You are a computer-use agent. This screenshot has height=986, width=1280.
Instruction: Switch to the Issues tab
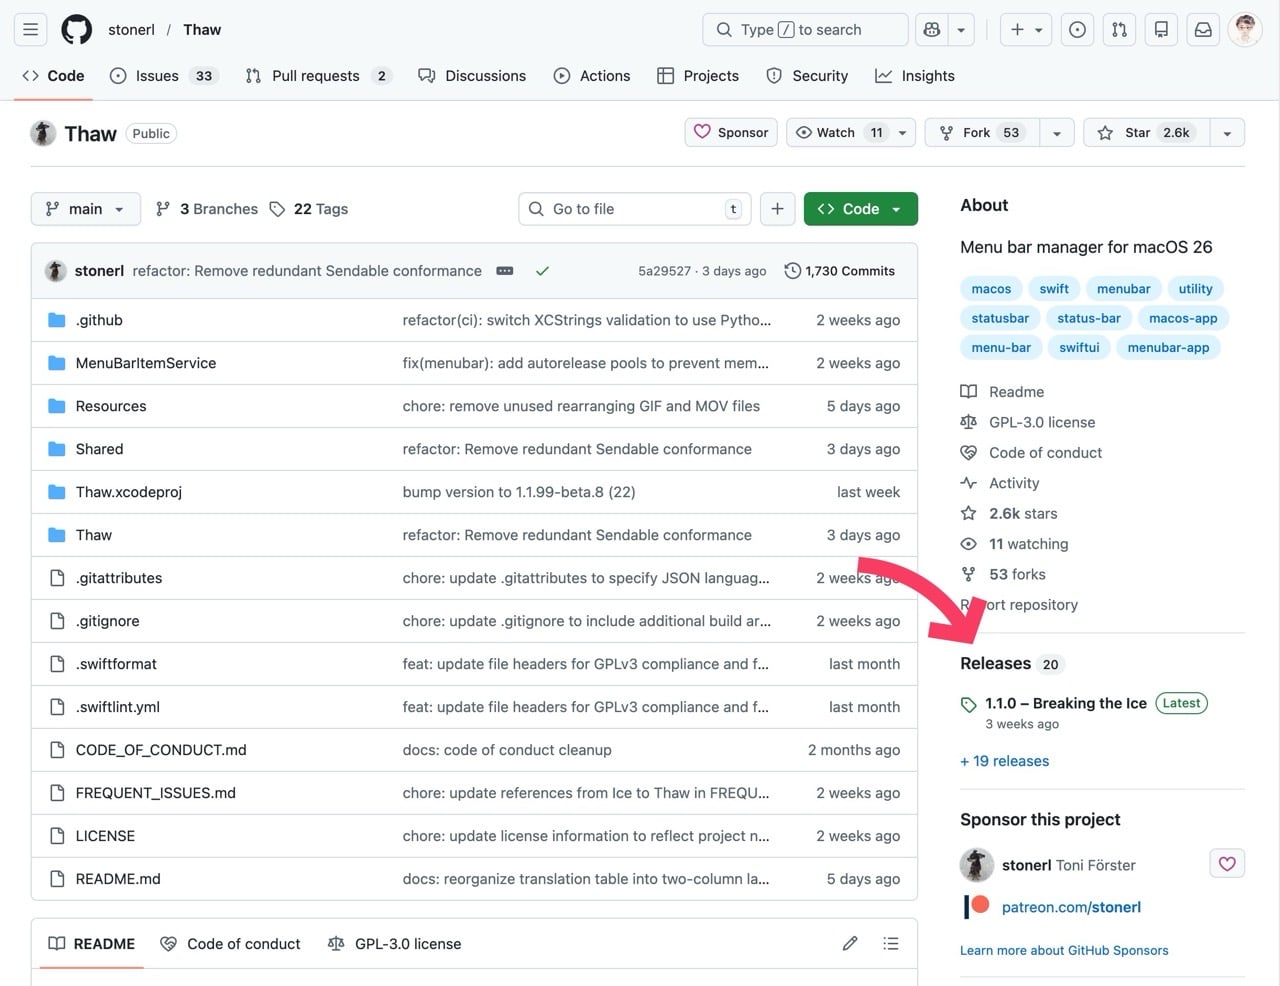pyautogui.click(x=157, y=76)
